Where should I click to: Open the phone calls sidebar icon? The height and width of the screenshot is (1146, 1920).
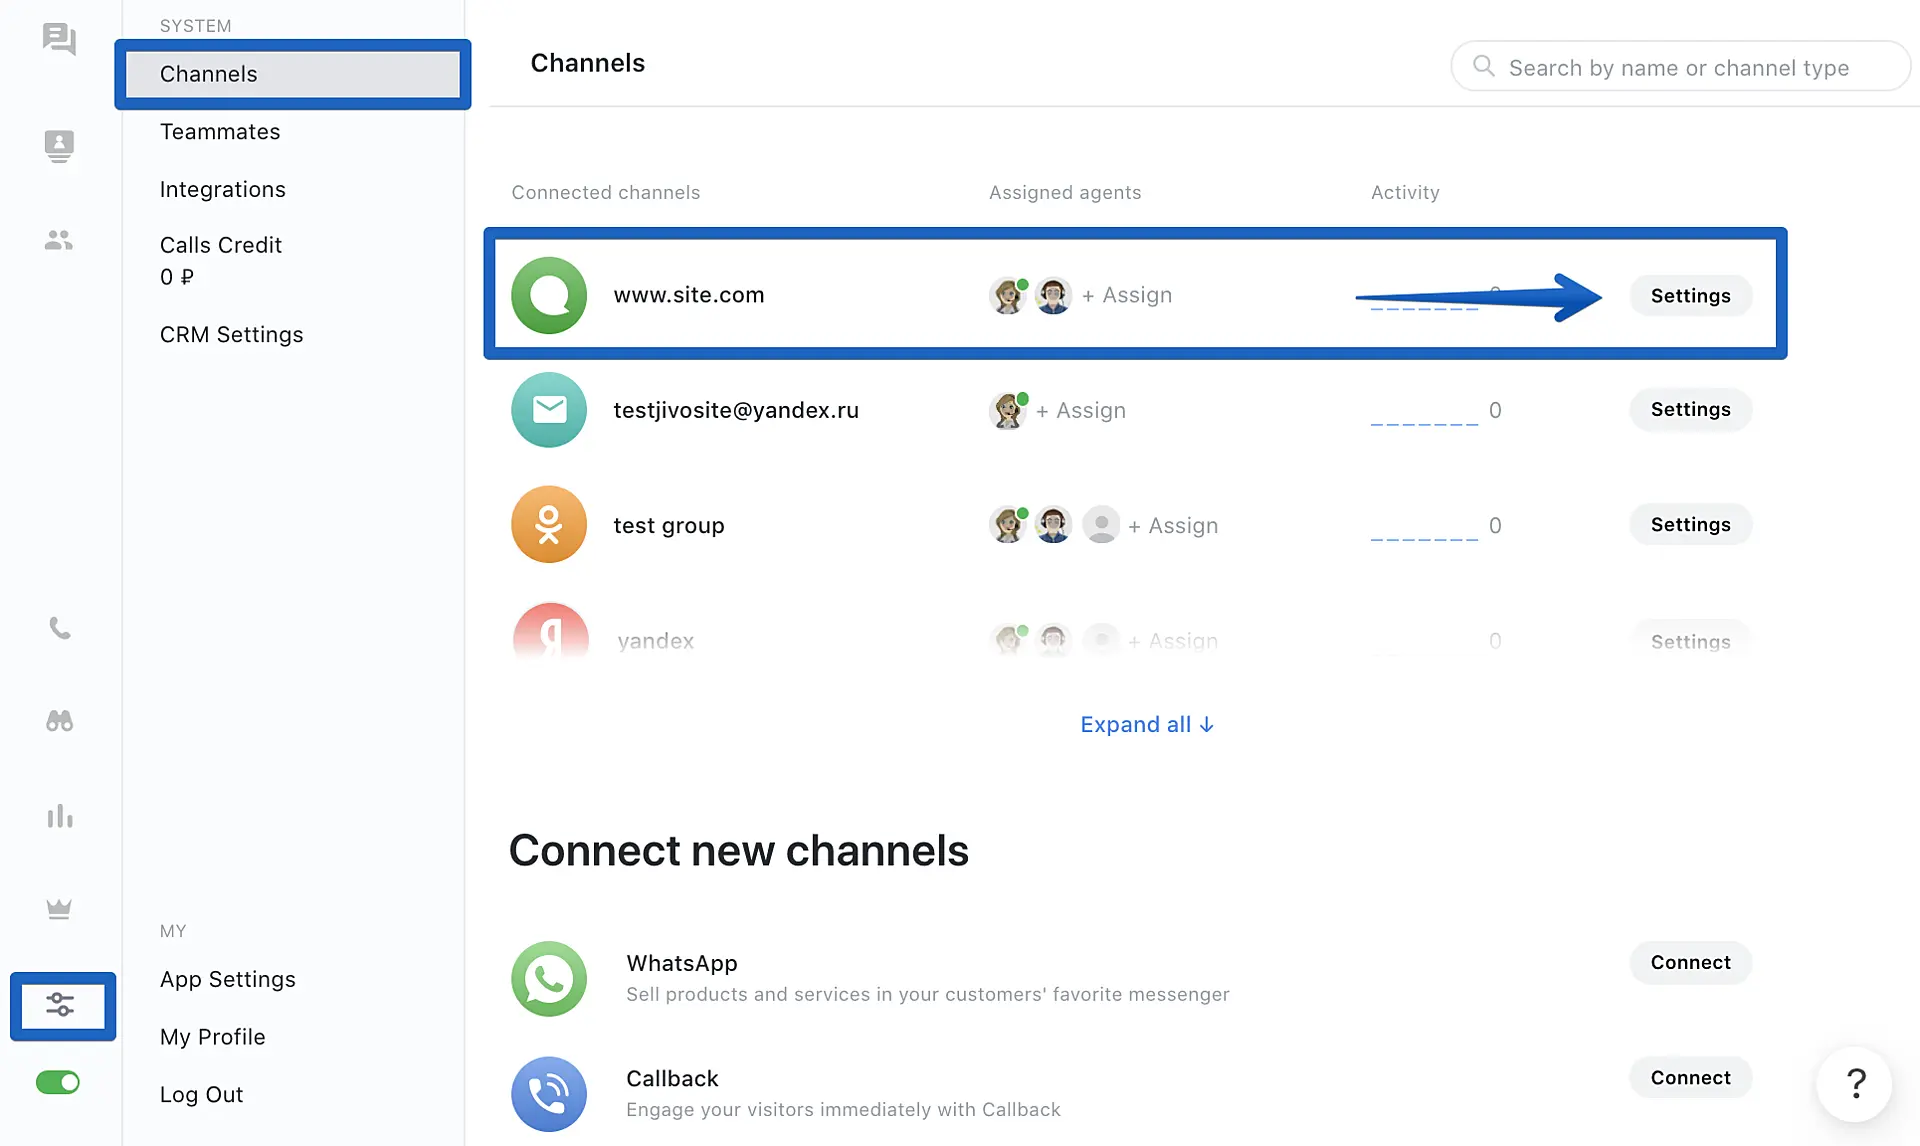(59, 628)
